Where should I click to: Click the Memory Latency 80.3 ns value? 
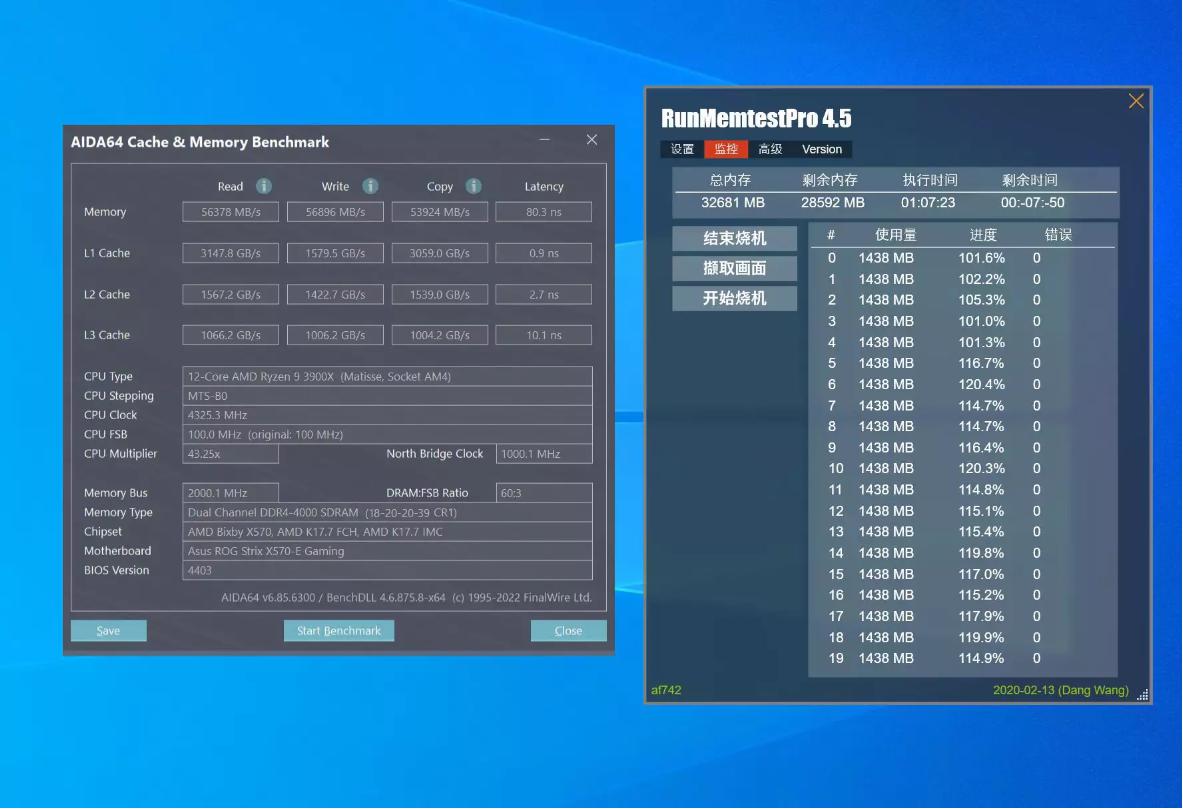tap(543, 211)
